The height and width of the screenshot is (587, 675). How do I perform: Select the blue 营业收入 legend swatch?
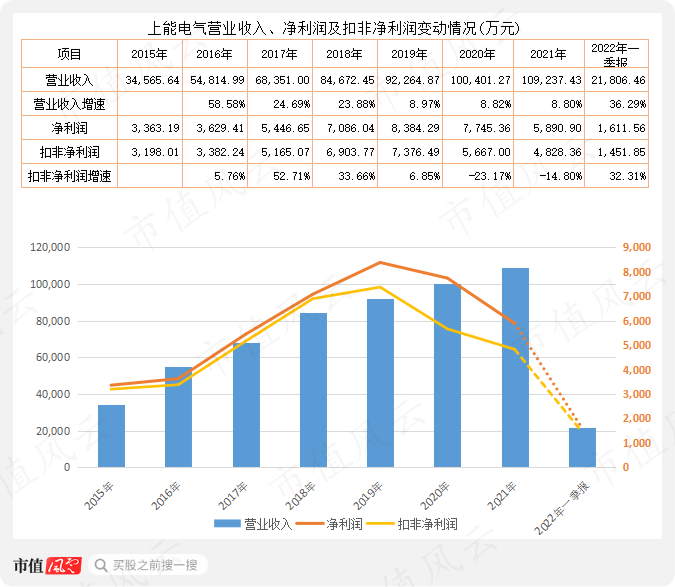227,524
